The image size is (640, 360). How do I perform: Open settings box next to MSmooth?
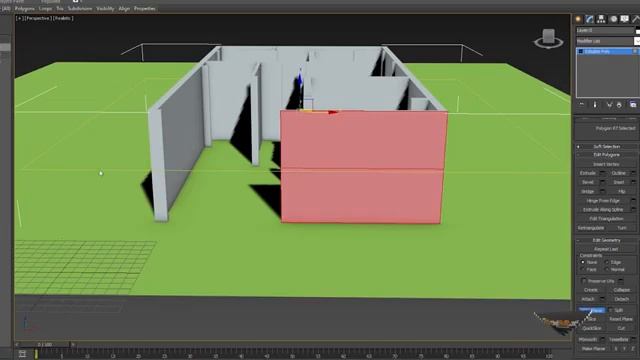602,339
